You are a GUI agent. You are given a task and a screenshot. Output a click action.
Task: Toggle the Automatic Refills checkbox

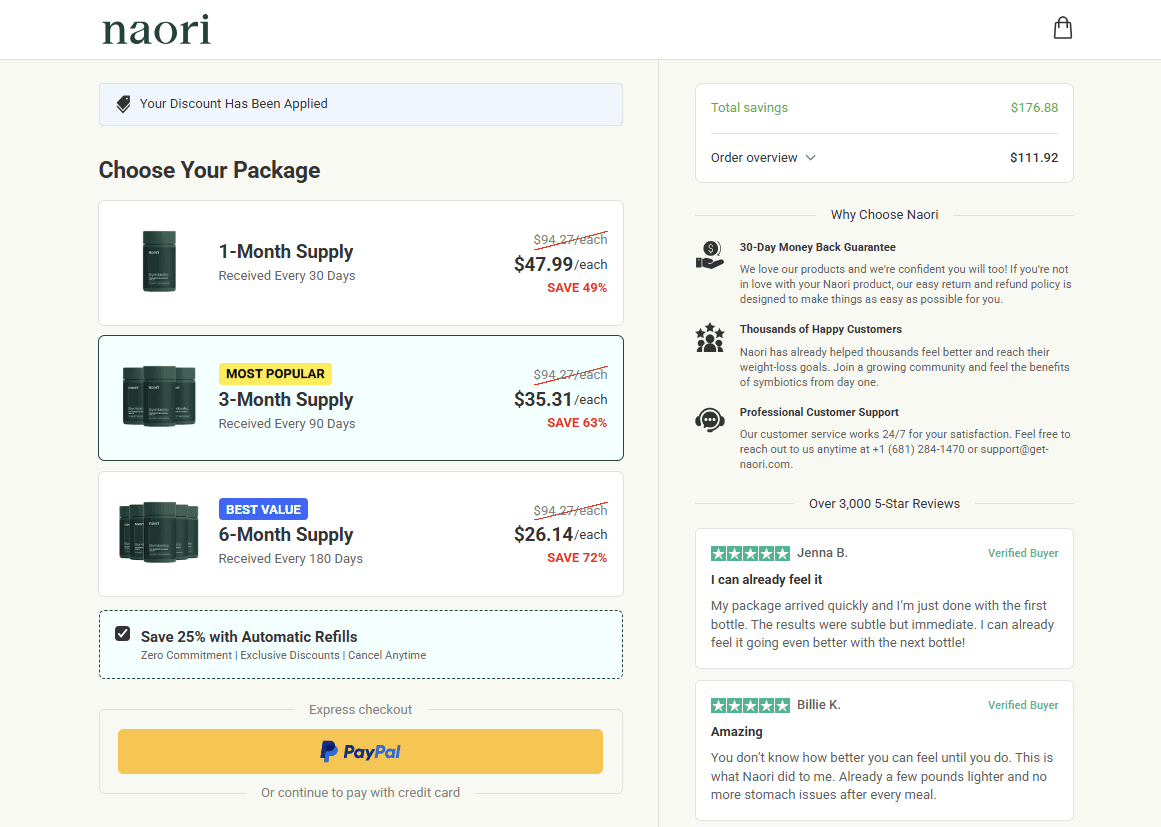[123, 634]
